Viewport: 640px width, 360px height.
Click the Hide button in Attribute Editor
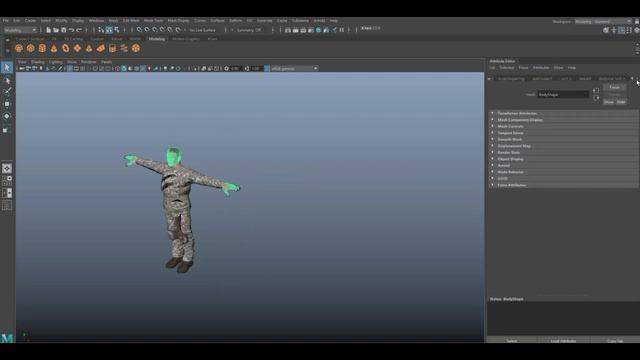621,102
